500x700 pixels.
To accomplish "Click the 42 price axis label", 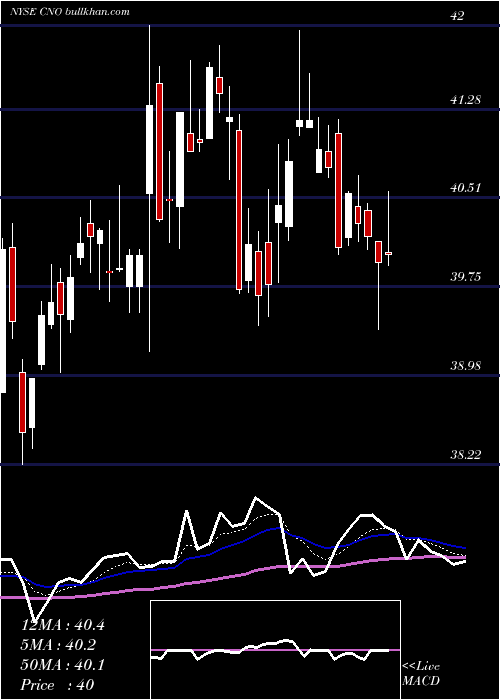I will click(x=457, y=16).
